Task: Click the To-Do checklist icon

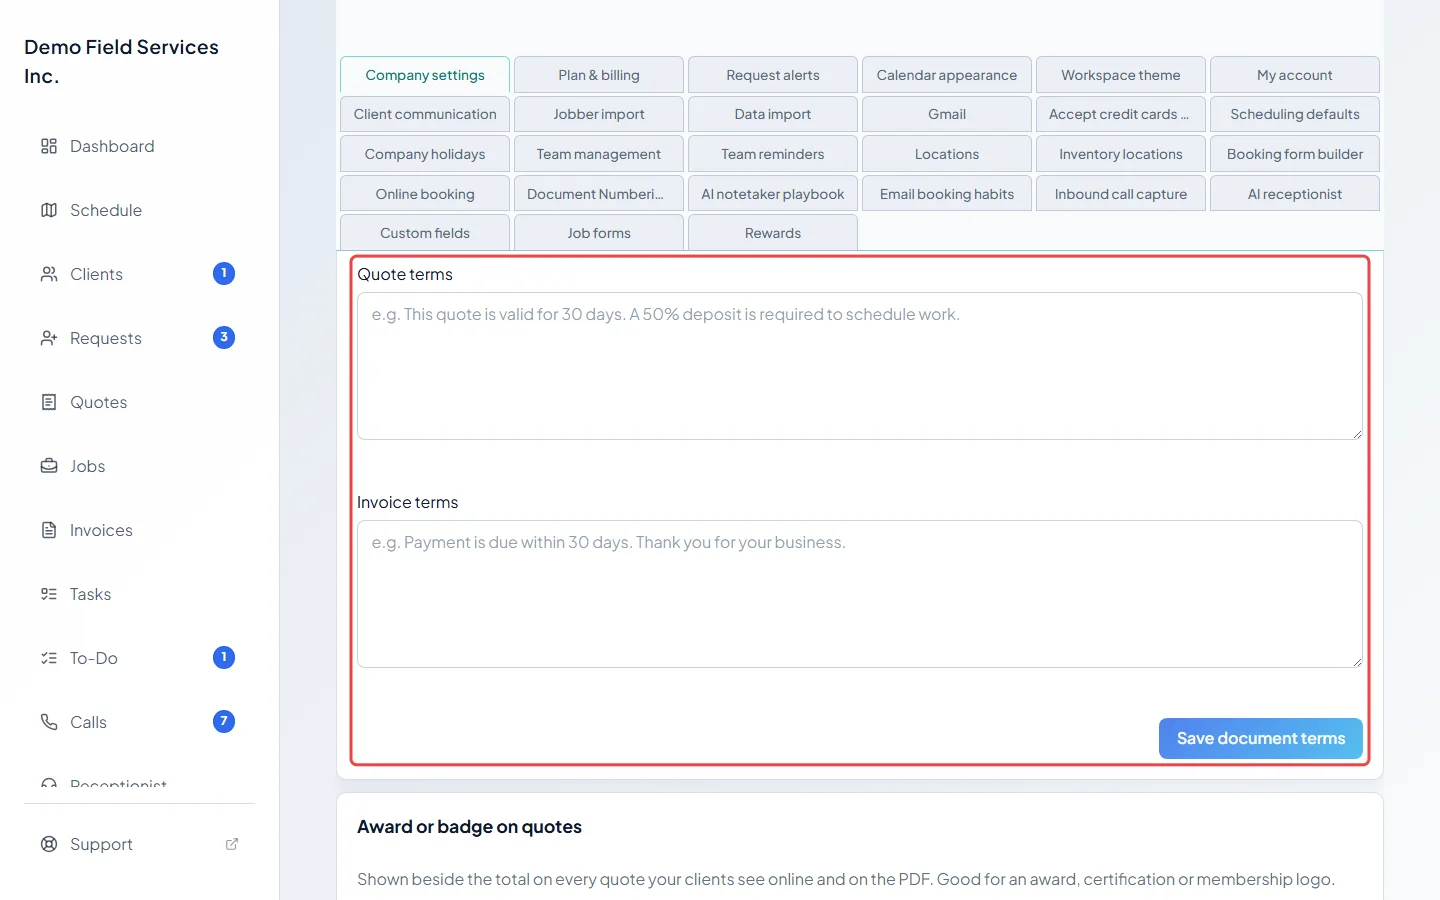Action: click(x=49, y=658)
